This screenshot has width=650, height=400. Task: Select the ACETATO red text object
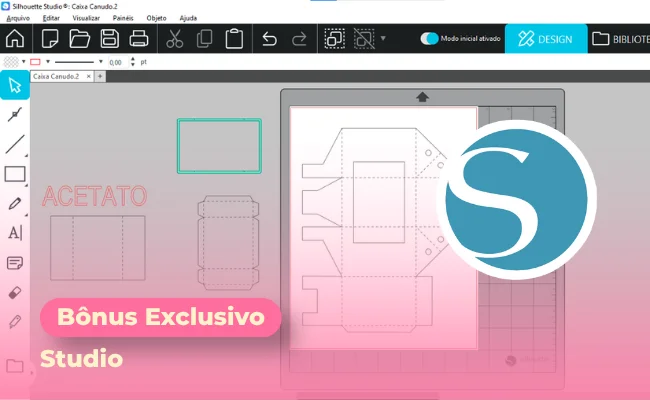click(95, 196)
